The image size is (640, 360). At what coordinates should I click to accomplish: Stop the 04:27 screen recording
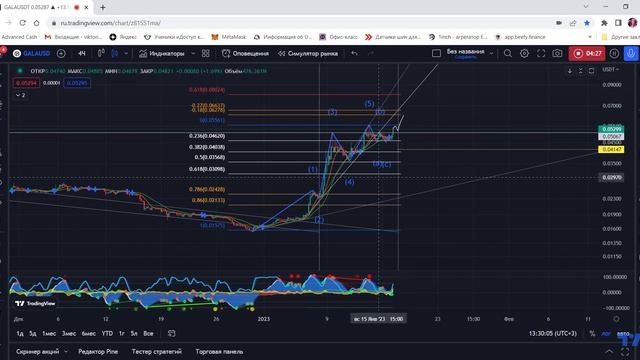[587, 53]
